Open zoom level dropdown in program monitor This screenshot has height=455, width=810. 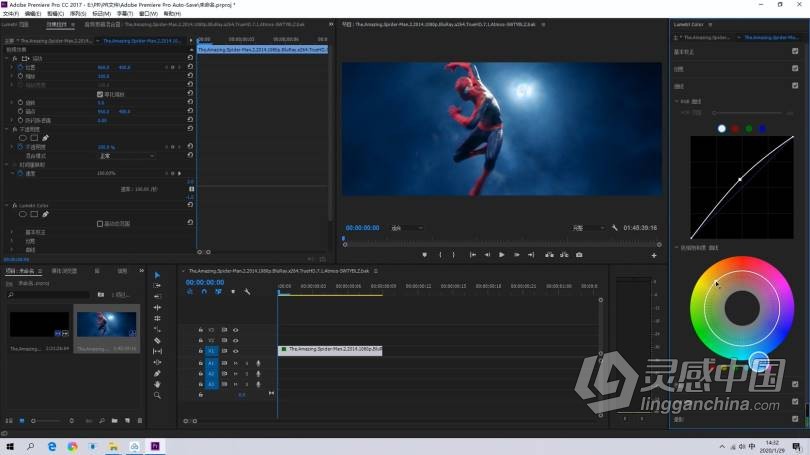407,228
